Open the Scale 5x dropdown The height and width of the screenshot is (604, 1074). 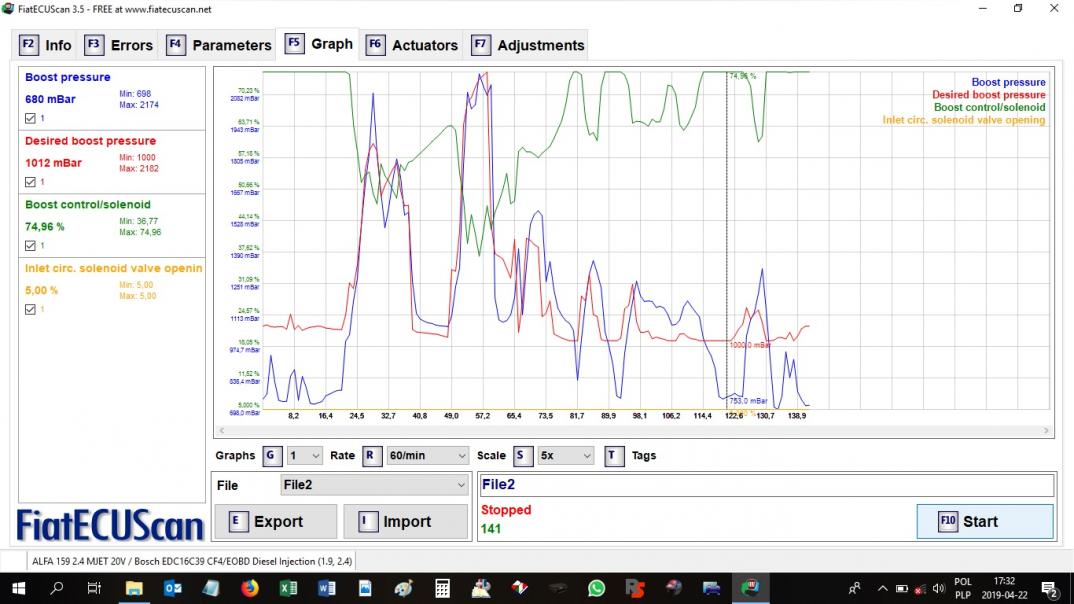pyautogui.click(x=566, y=455)
